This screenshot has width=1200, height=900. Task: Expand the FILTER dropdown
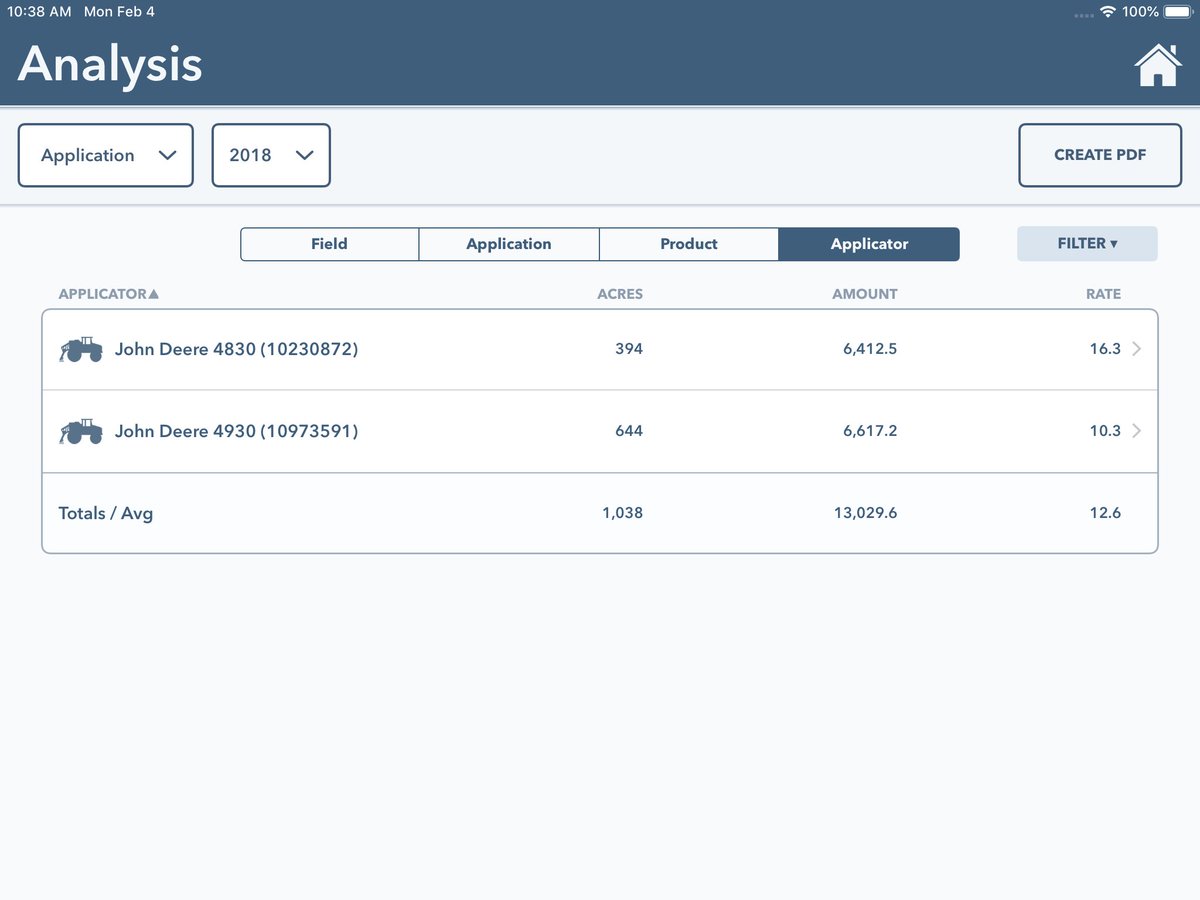1087,244
